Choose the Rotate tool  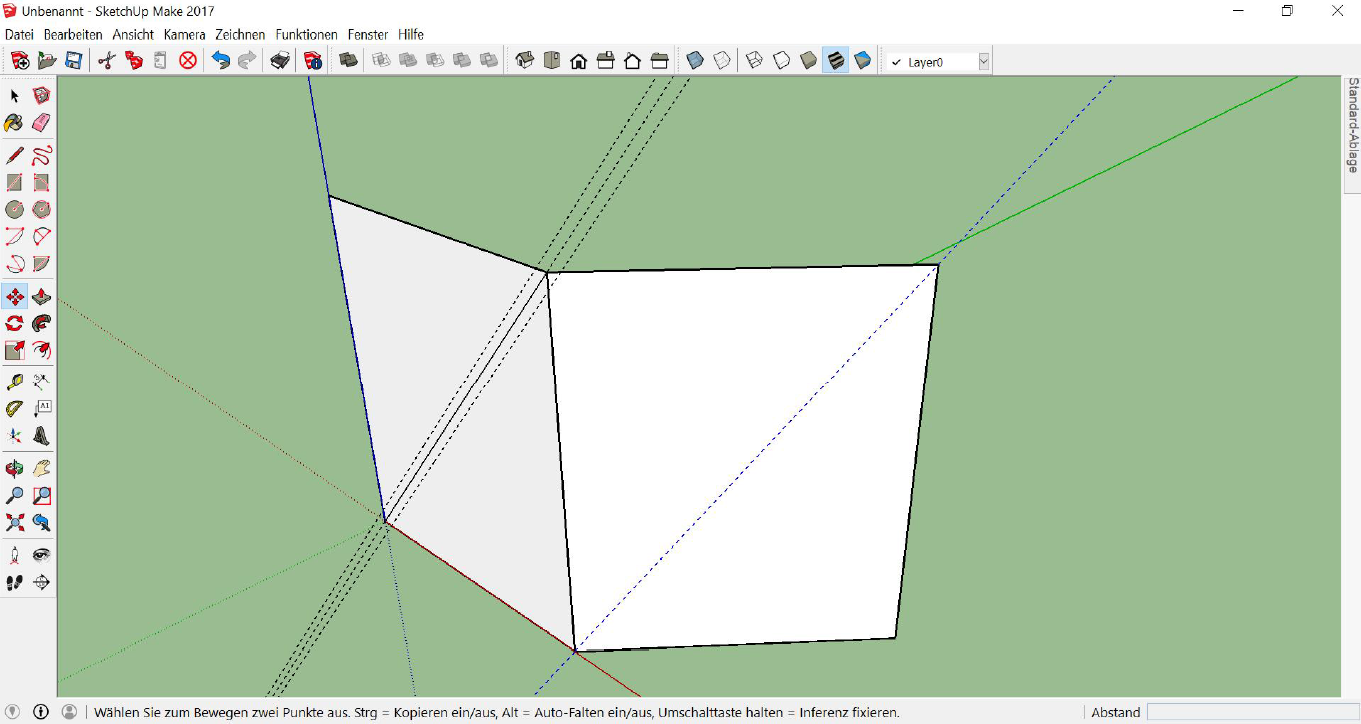[14, 324]
